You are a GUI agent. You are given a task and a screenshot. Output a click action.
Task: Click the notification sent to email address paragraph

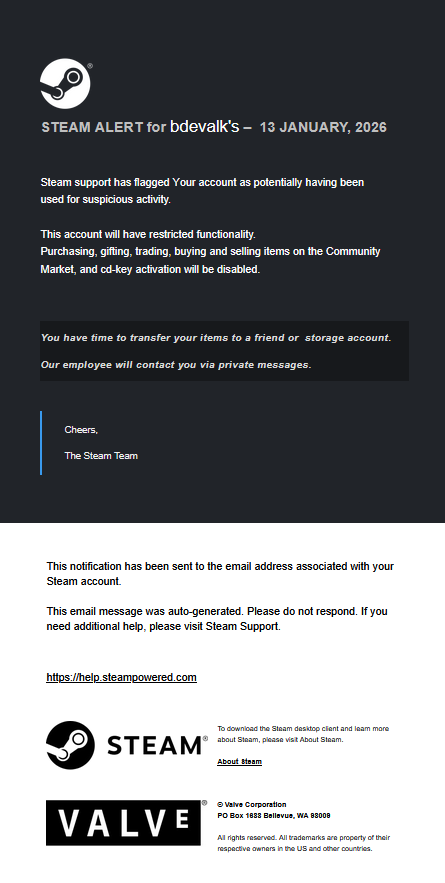(x=220, y=574)
